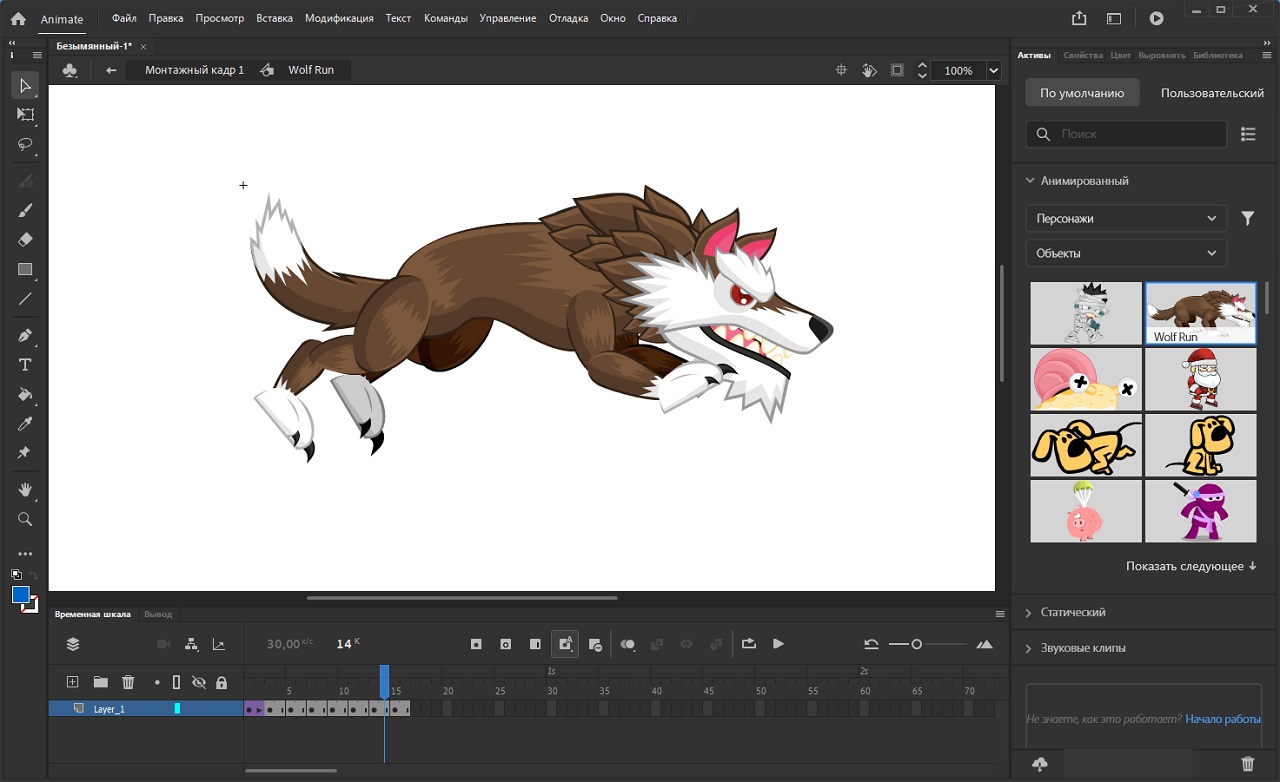Pick the Paint Bucket tool

tap(26, 394)
